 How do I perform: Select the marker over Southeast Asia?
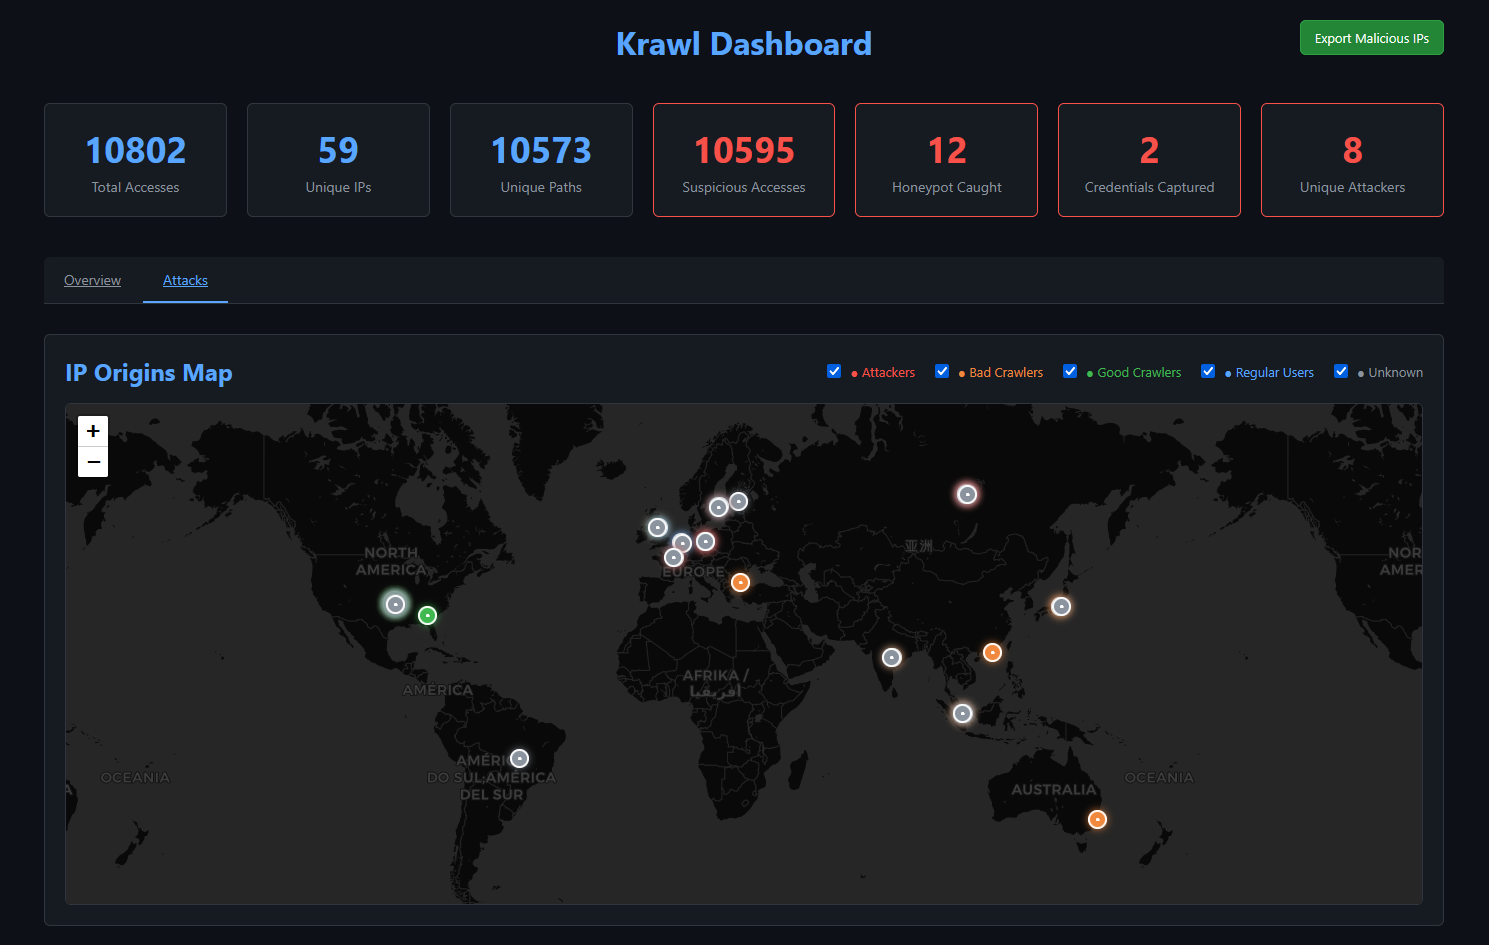[x=962, y=713]
